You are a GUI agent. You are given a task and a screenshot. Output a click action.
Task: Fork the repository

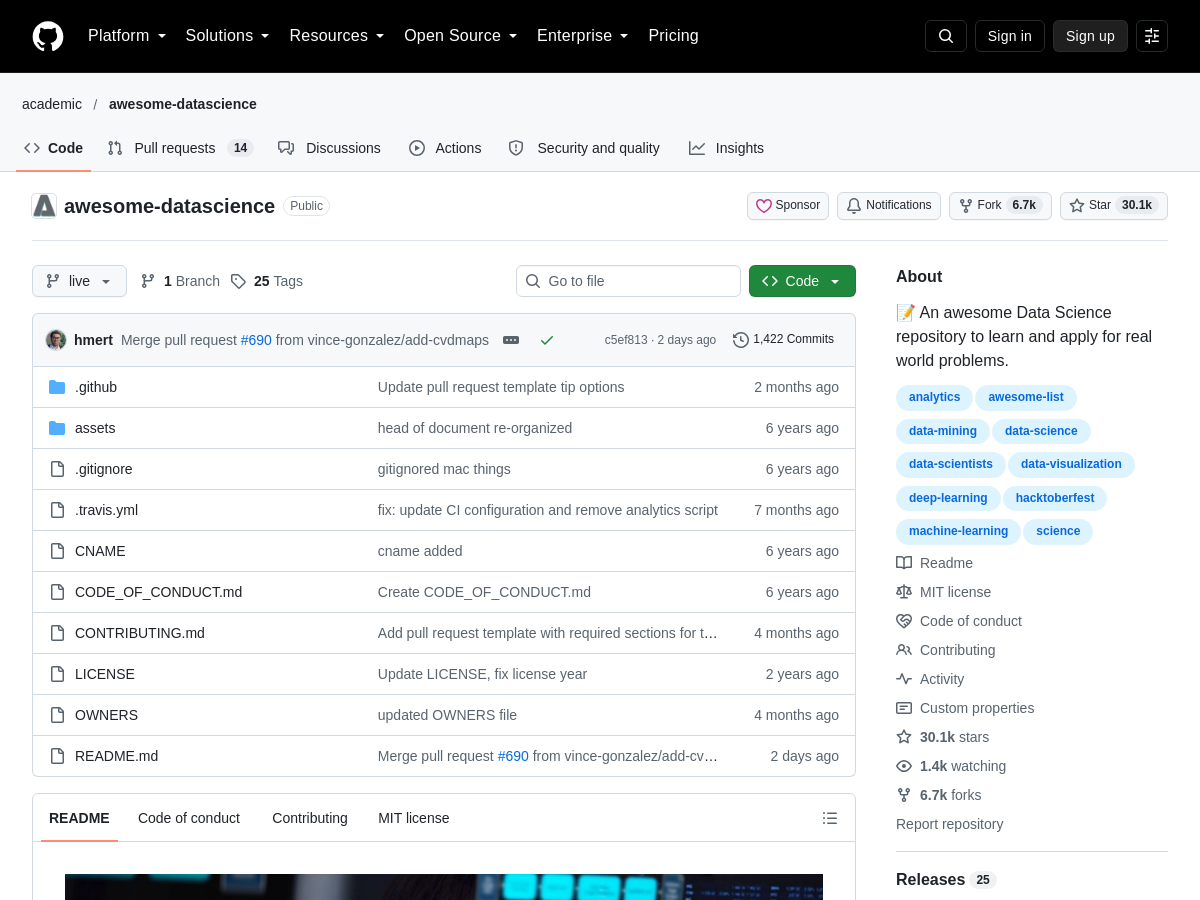pyautogui.click(x=1000, y=206)
